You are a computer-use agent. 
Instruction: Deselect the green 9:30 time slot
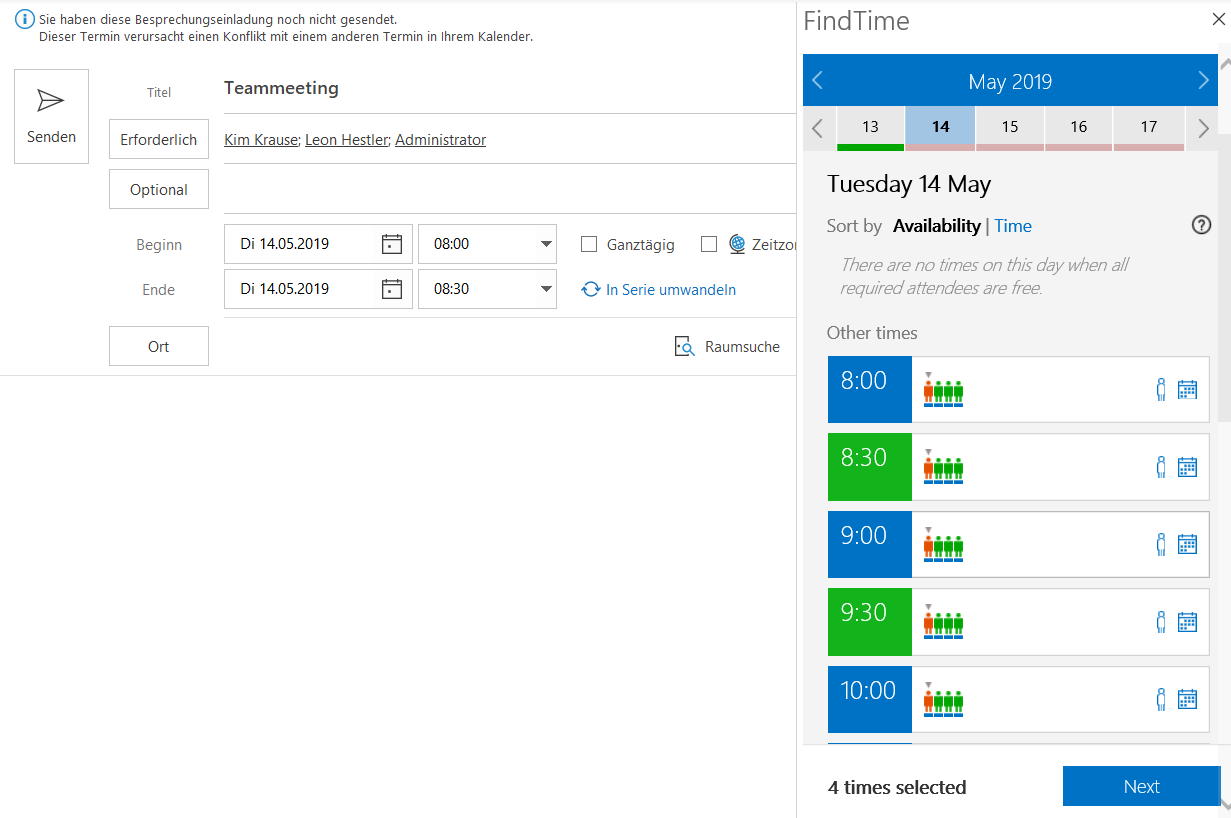[869, 621]
